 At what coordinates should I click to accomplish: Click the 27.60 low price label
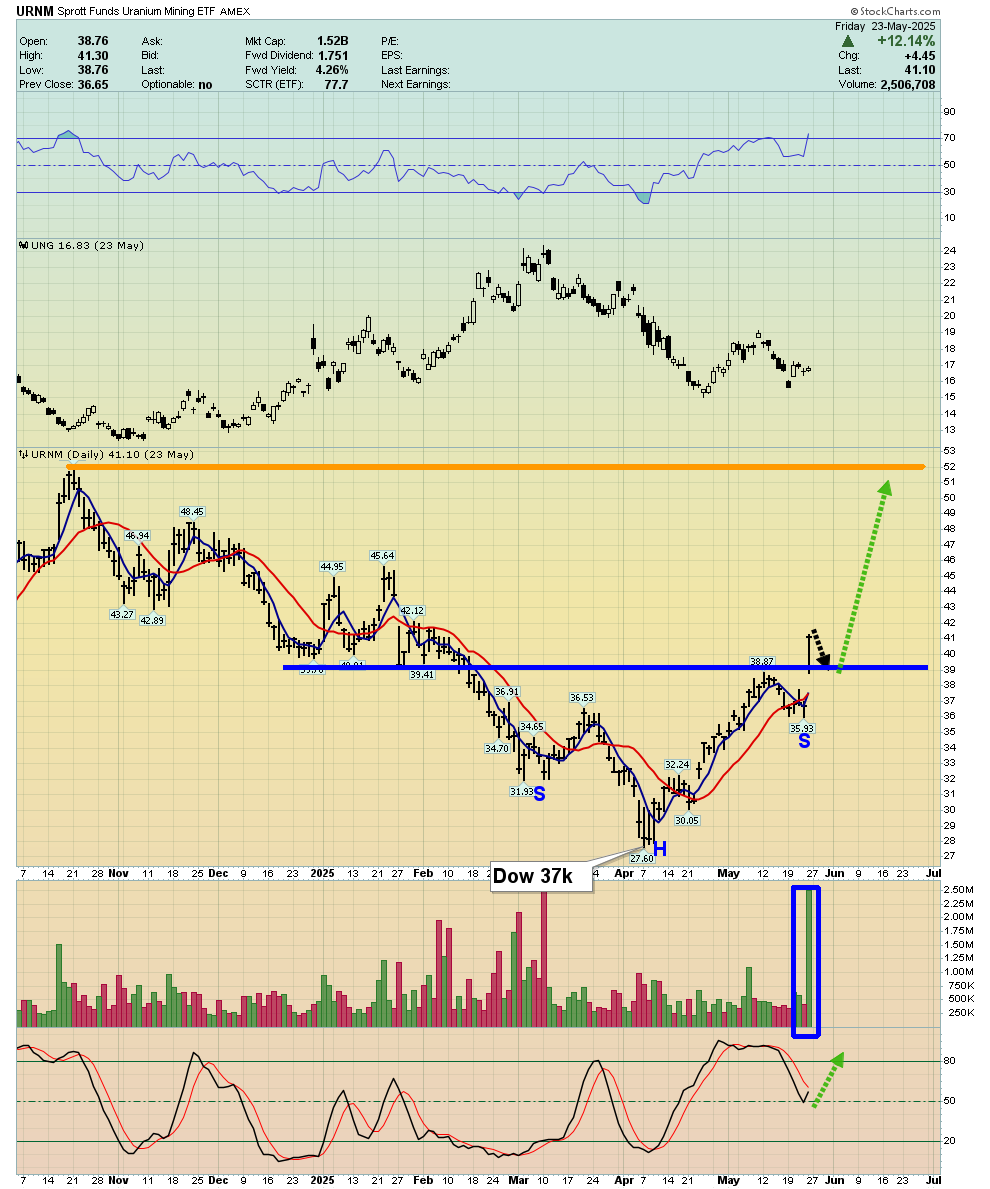click(x=642, y=858)
